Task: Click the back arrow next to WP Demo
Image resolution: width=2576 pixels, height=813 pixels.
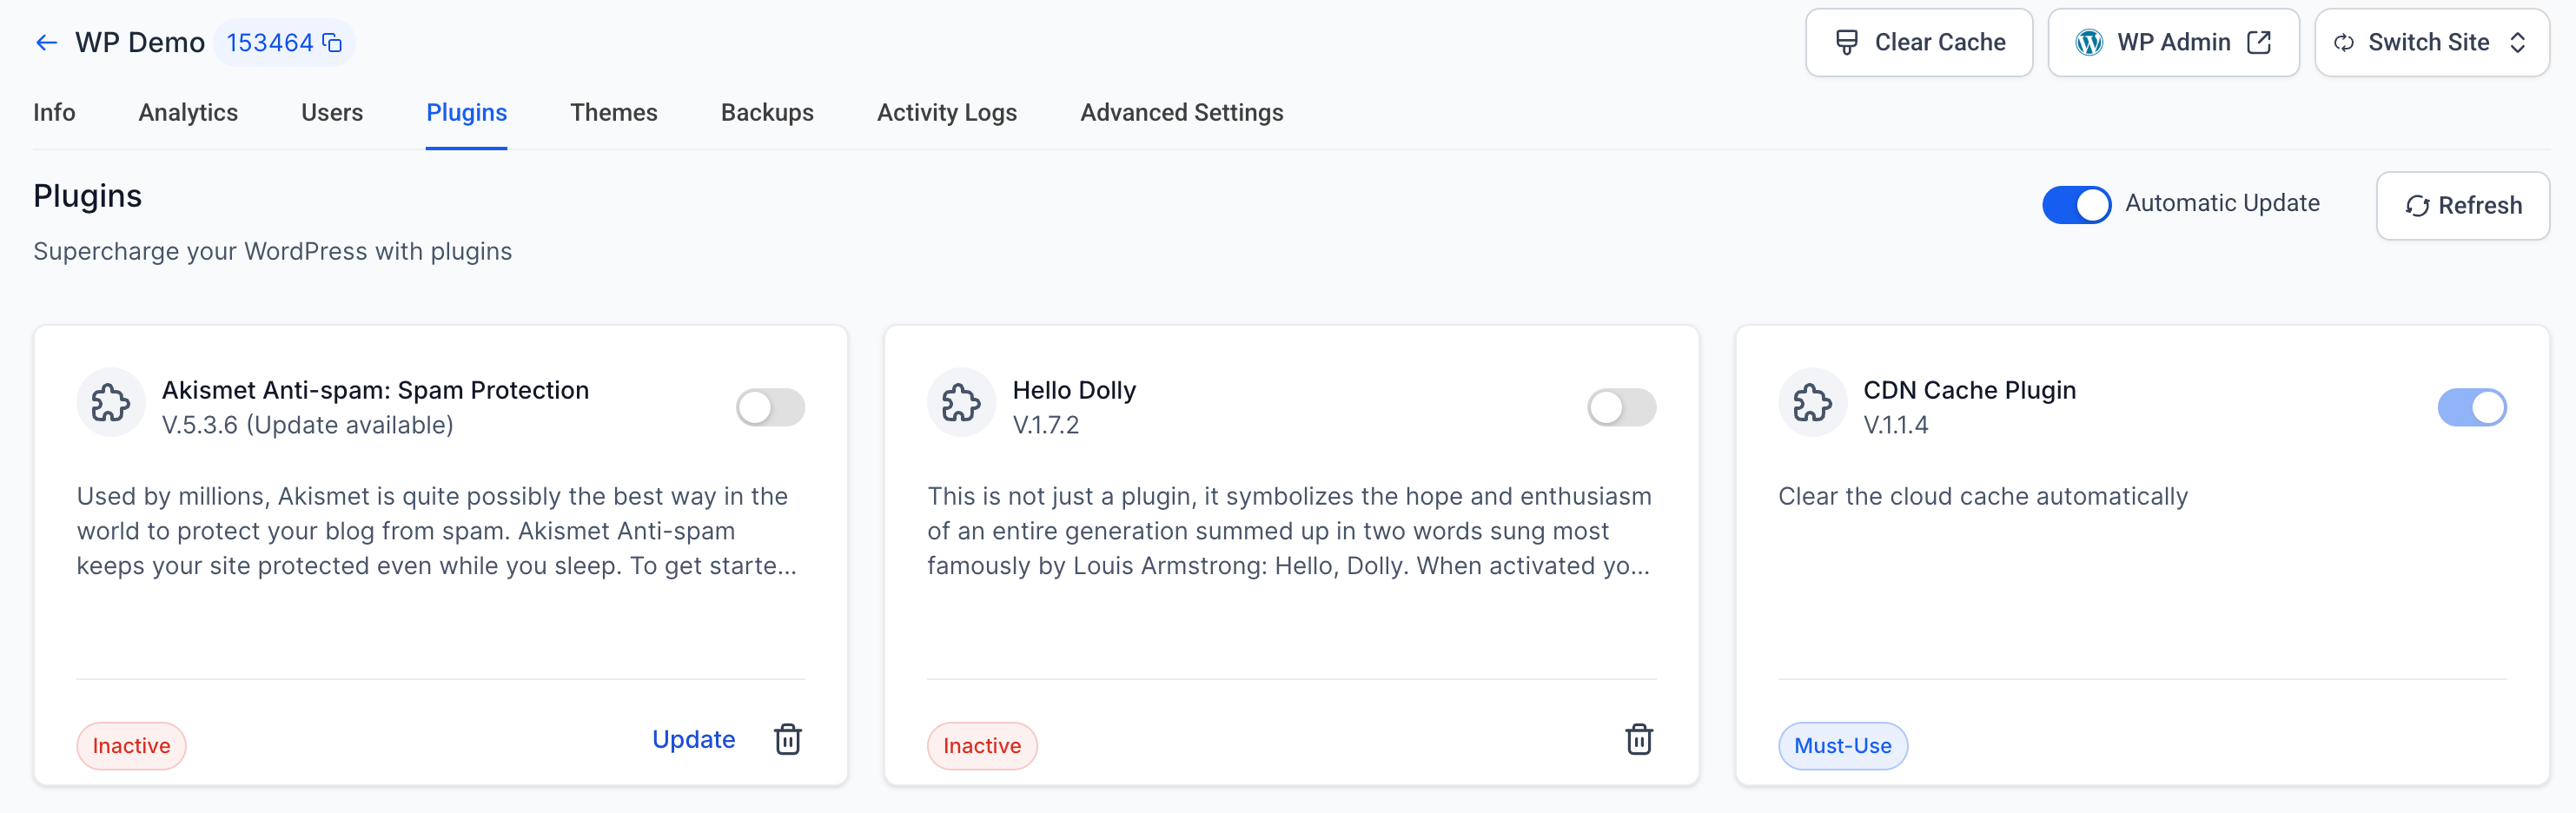Action: pos(46,42)
